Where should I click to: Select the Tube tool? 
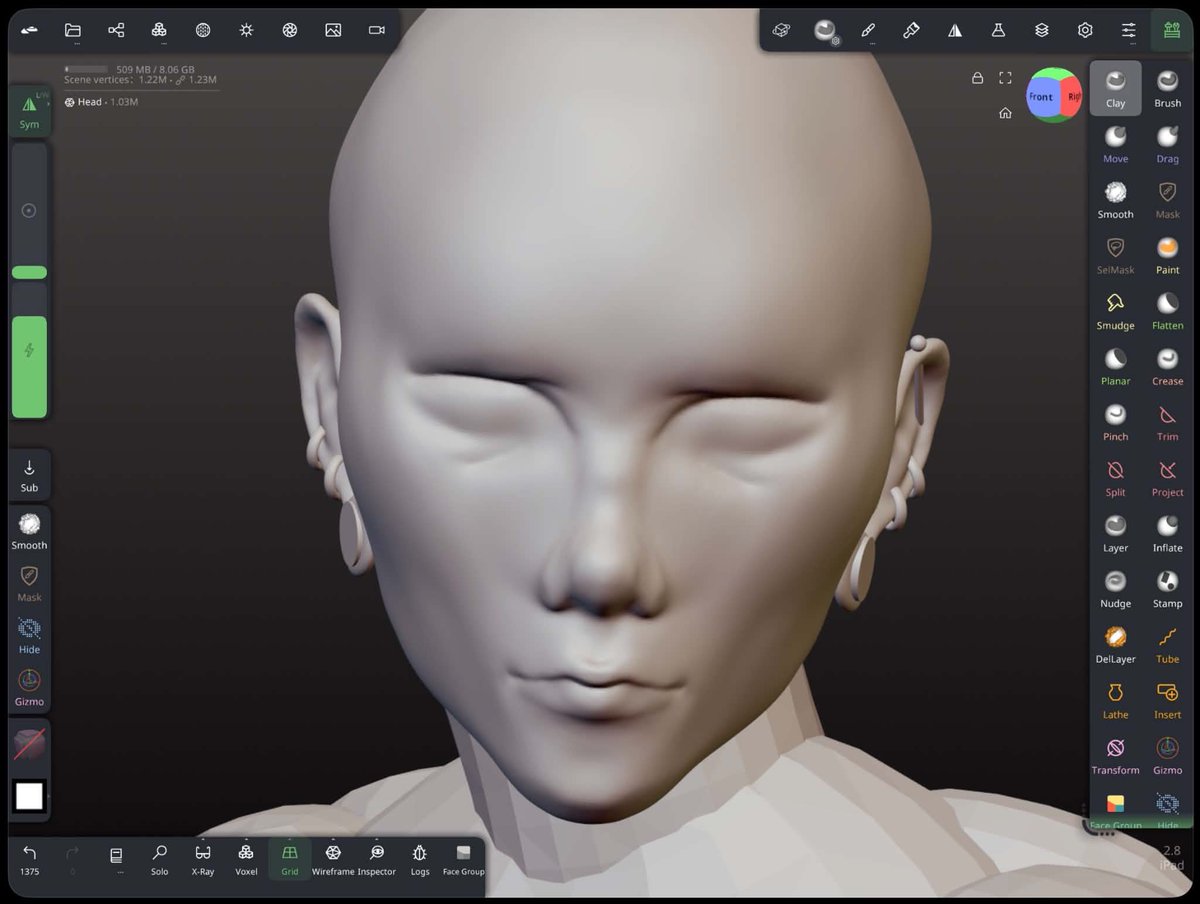[1167, 644]
